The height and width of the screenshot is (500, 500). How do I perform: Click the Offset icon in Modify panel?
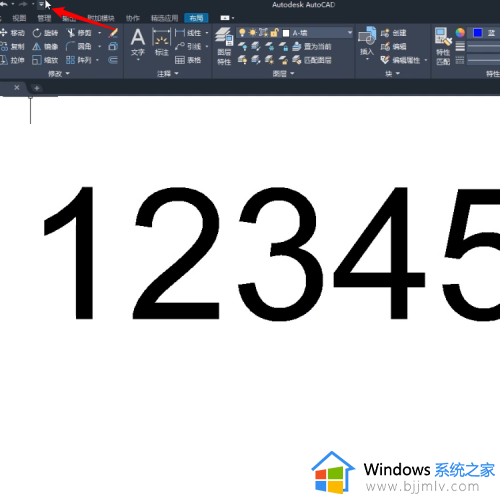tap(113, 60)
